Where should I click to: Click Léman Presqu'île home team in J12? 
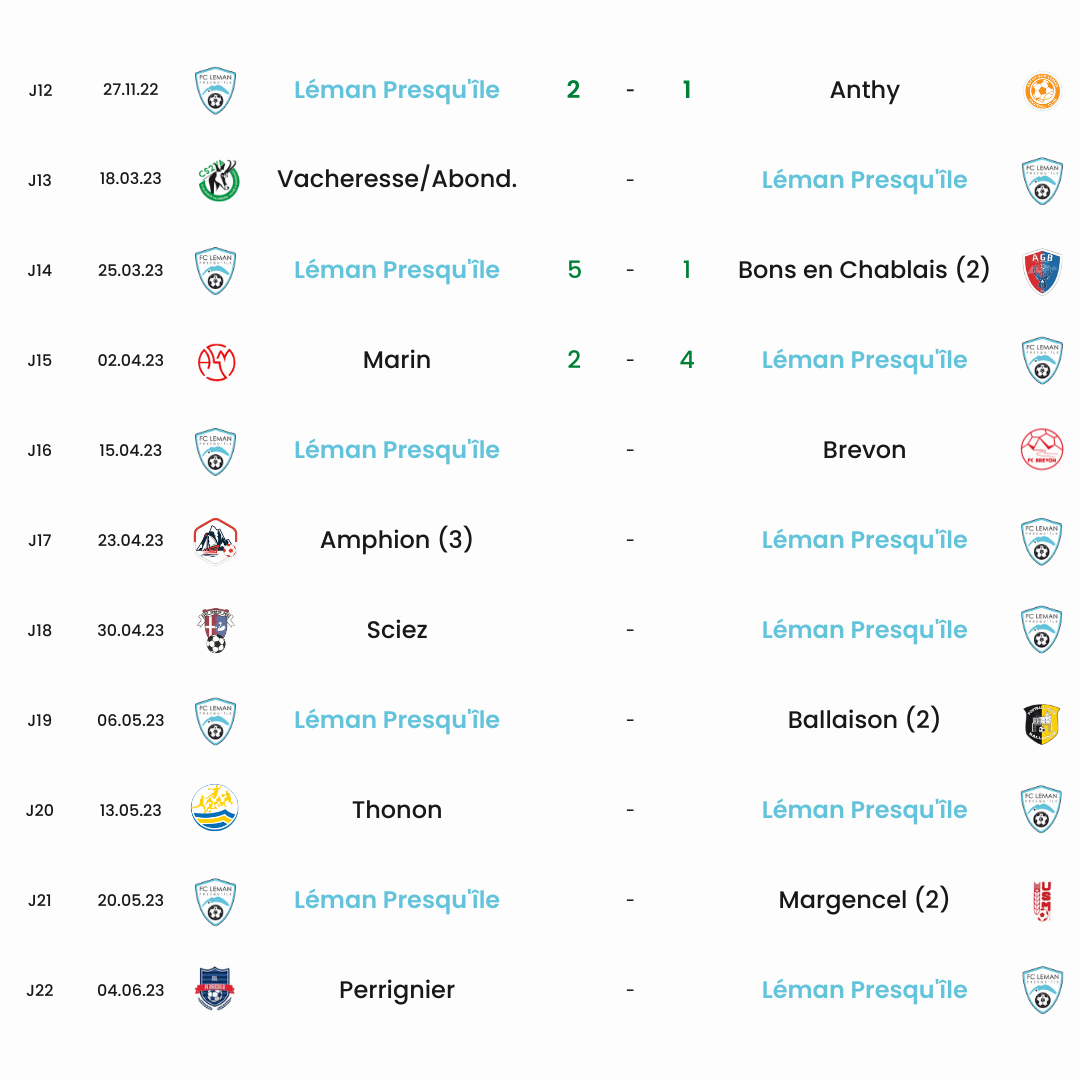397,90
